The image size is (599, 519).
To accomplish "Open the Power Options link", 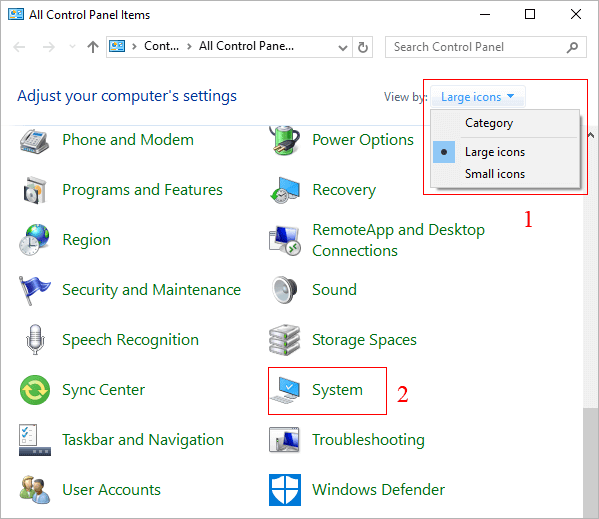I will 363,140.
